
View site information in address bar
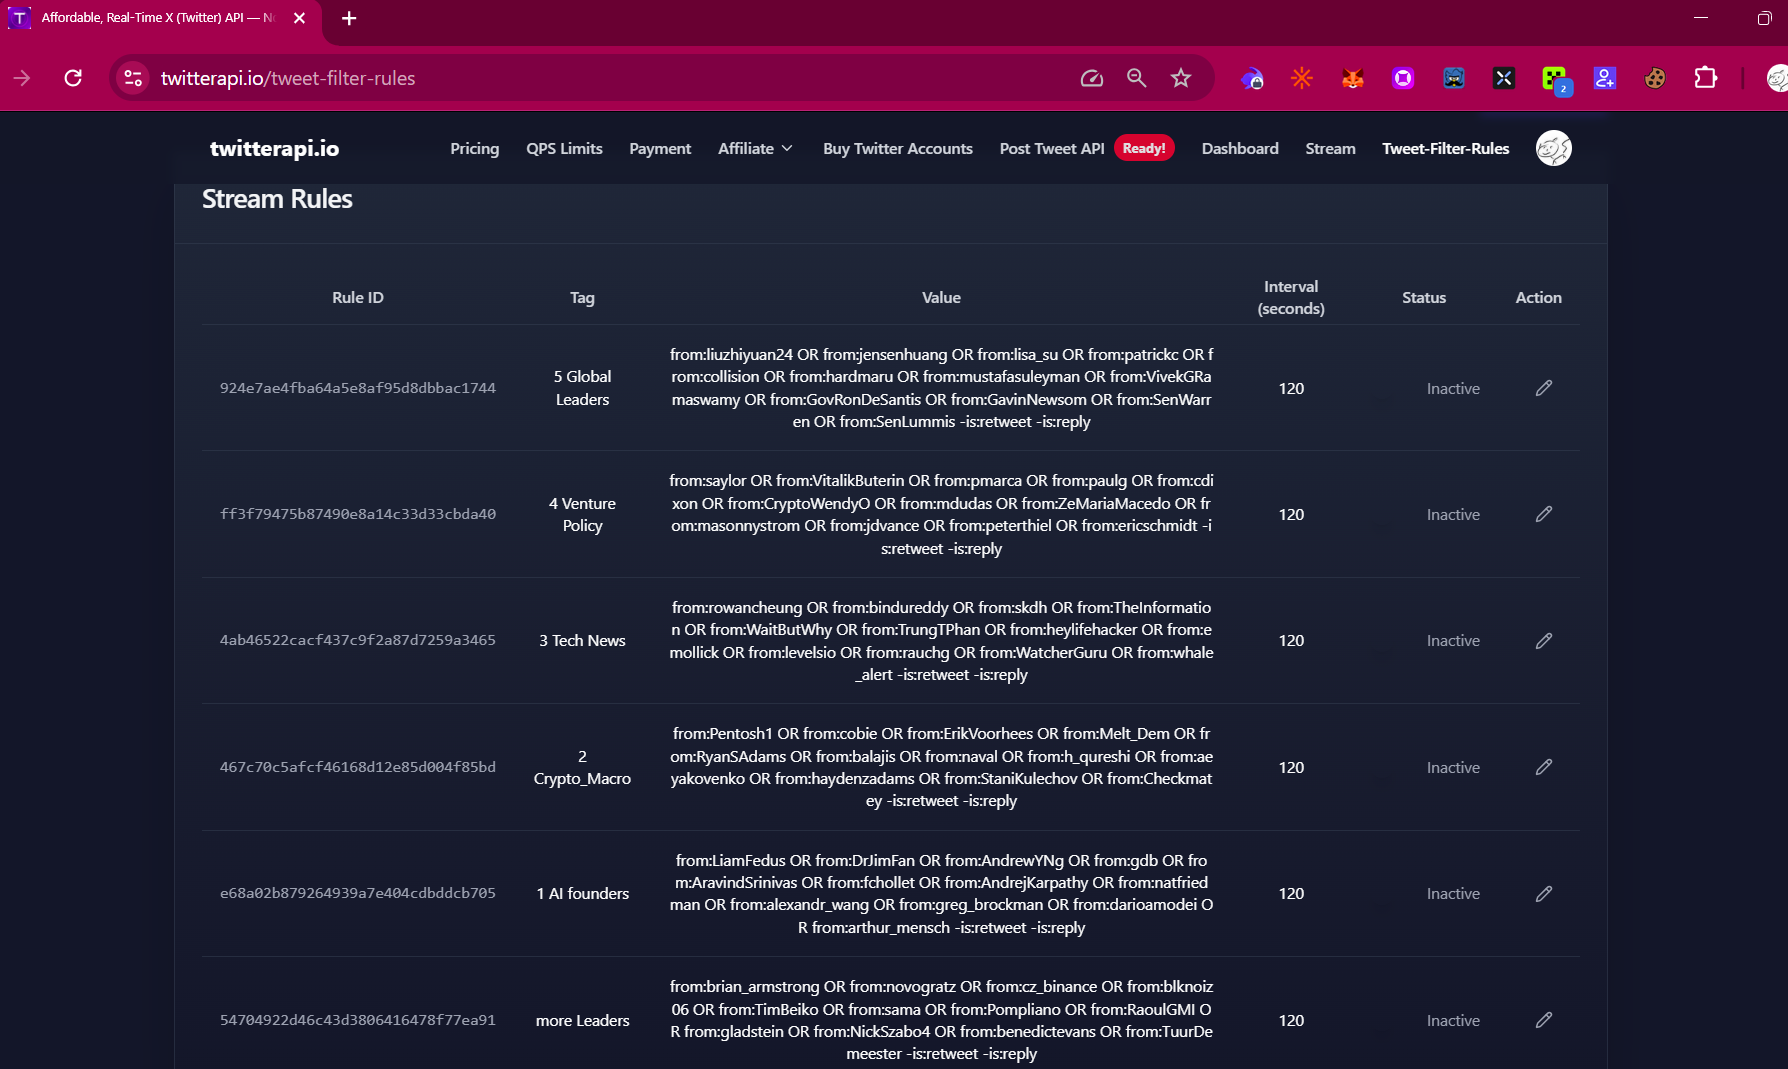[133, 78]
